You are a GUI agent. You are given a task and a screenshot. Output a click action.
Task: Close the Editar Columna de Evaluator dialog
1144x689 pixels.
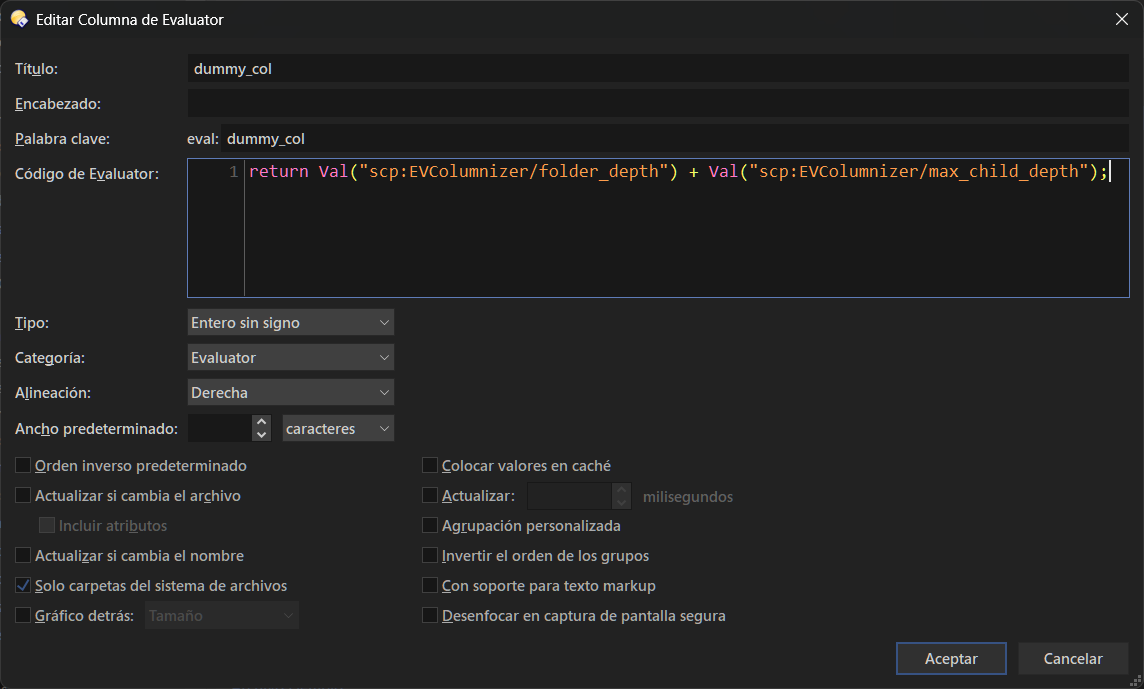pyautogui.click(x=1121, y=18)
